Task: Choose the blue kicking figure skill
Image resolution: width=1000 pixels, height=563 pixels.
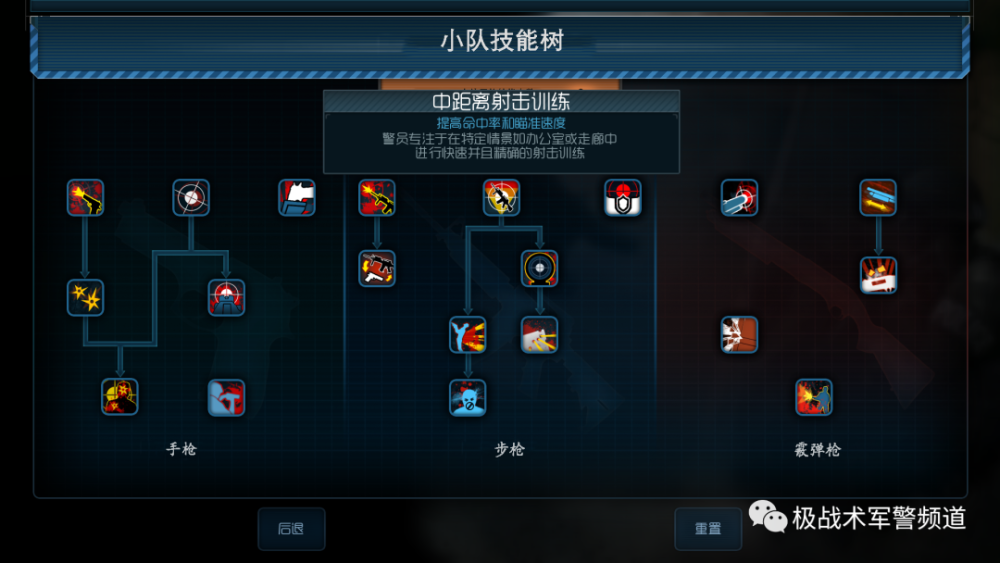Action: 467,335
